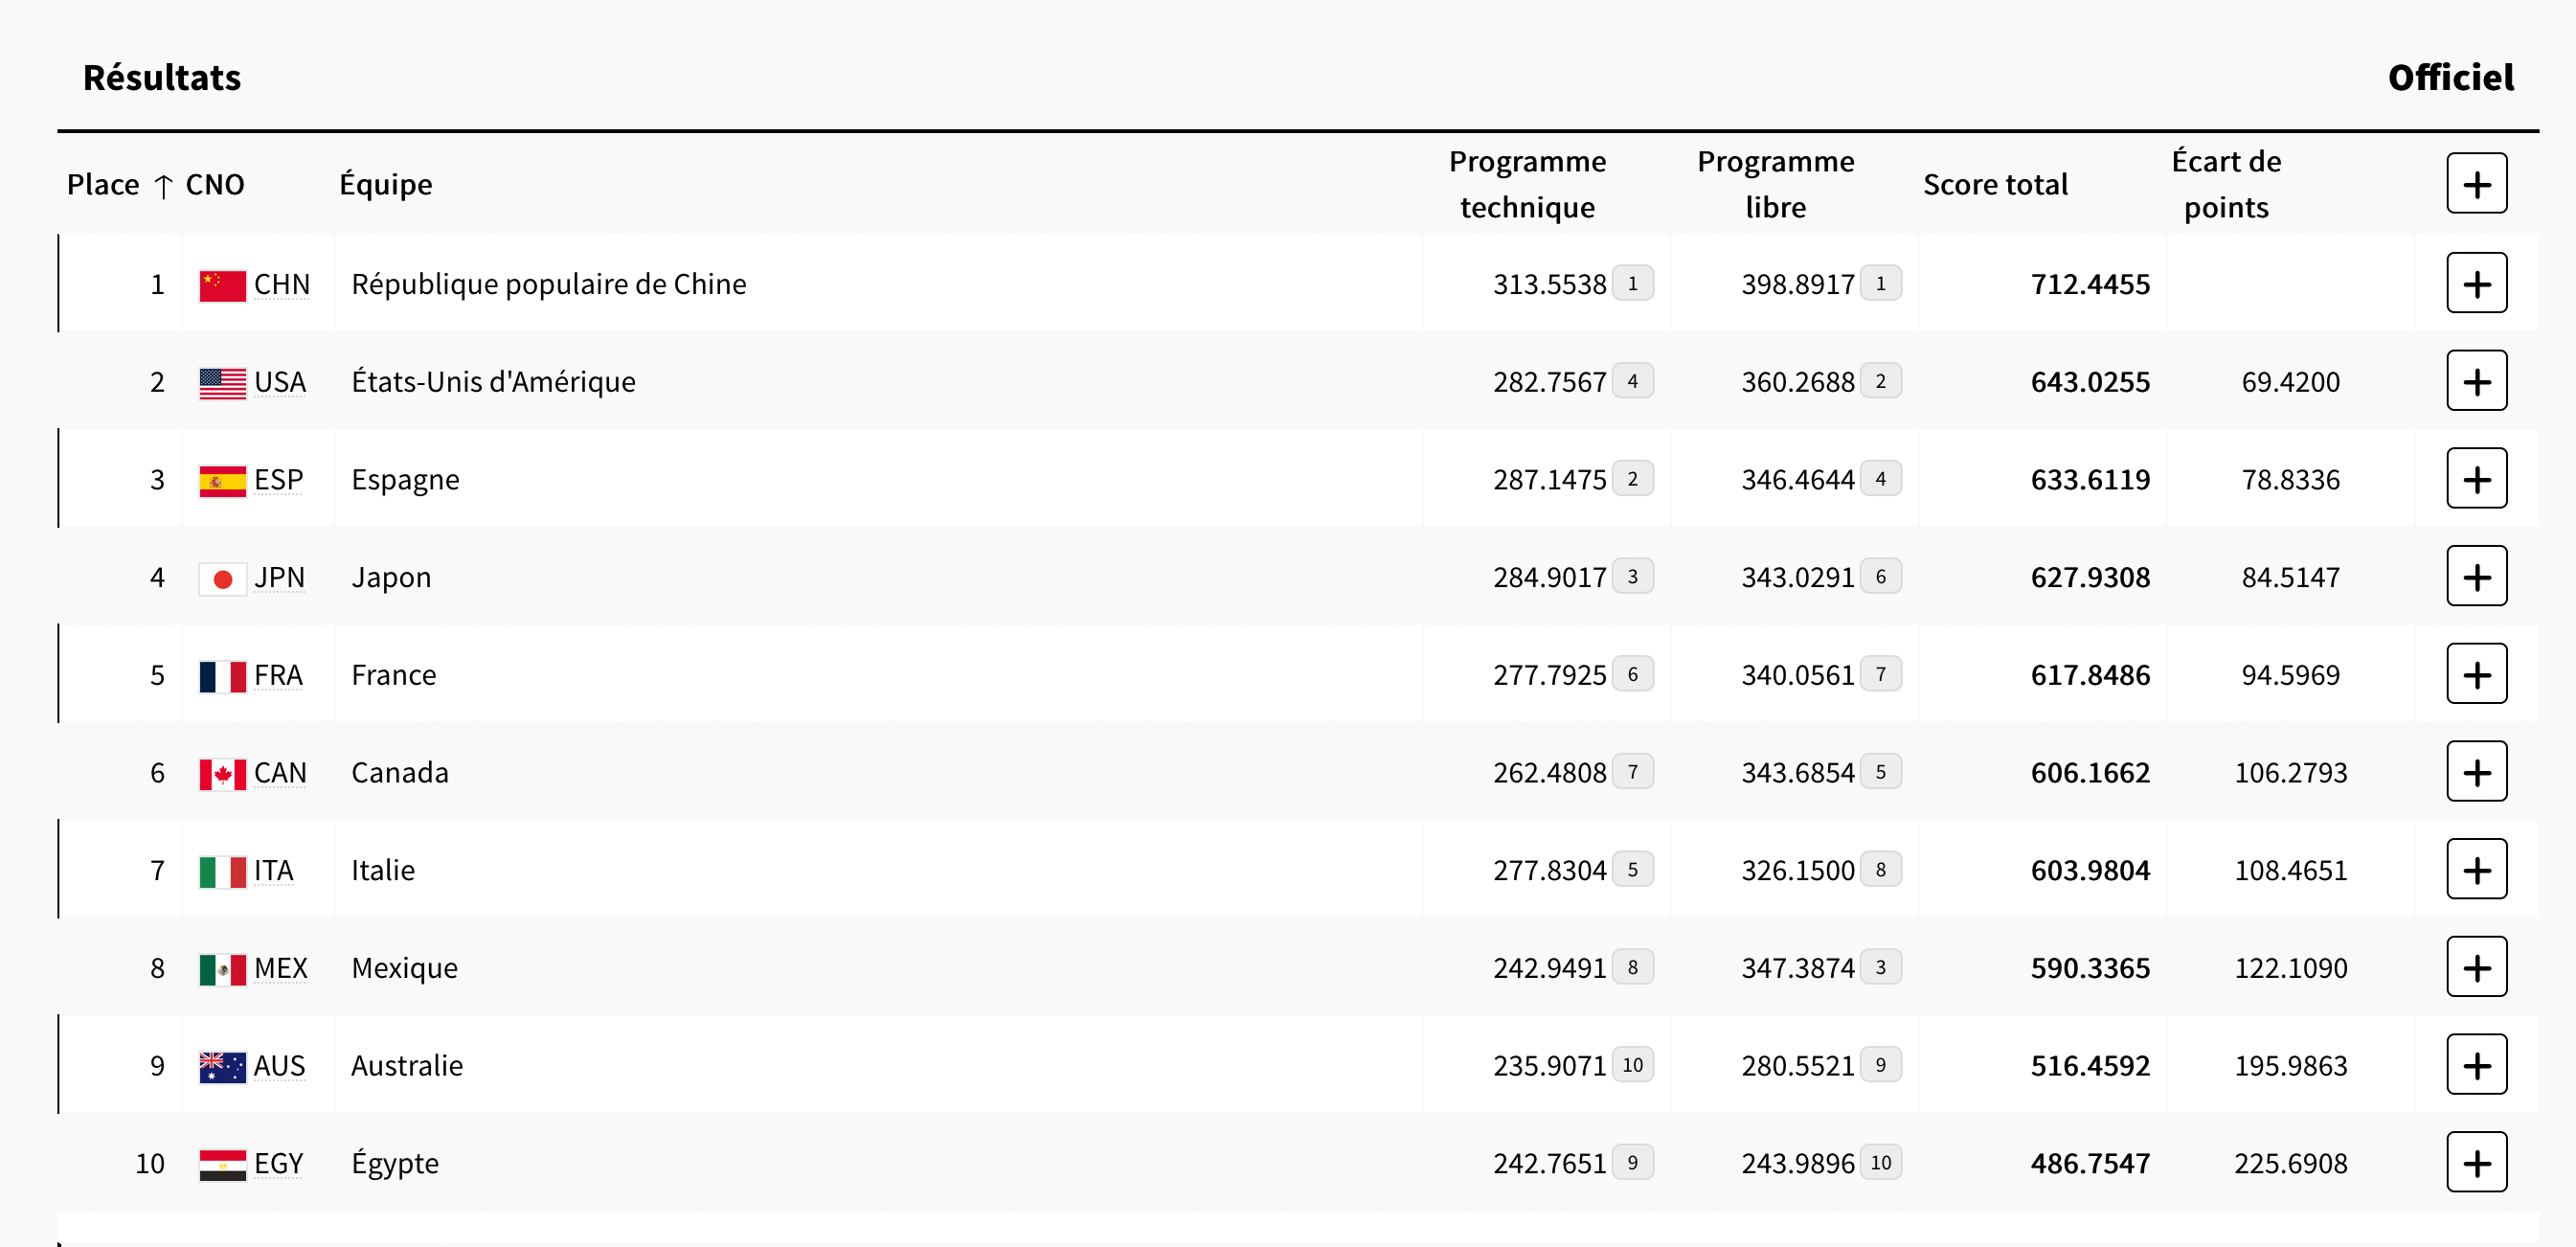Select the Score total column header
Viewport: 2576px width, 1247px height.
pyautogui.click(x=1995, y=185)
